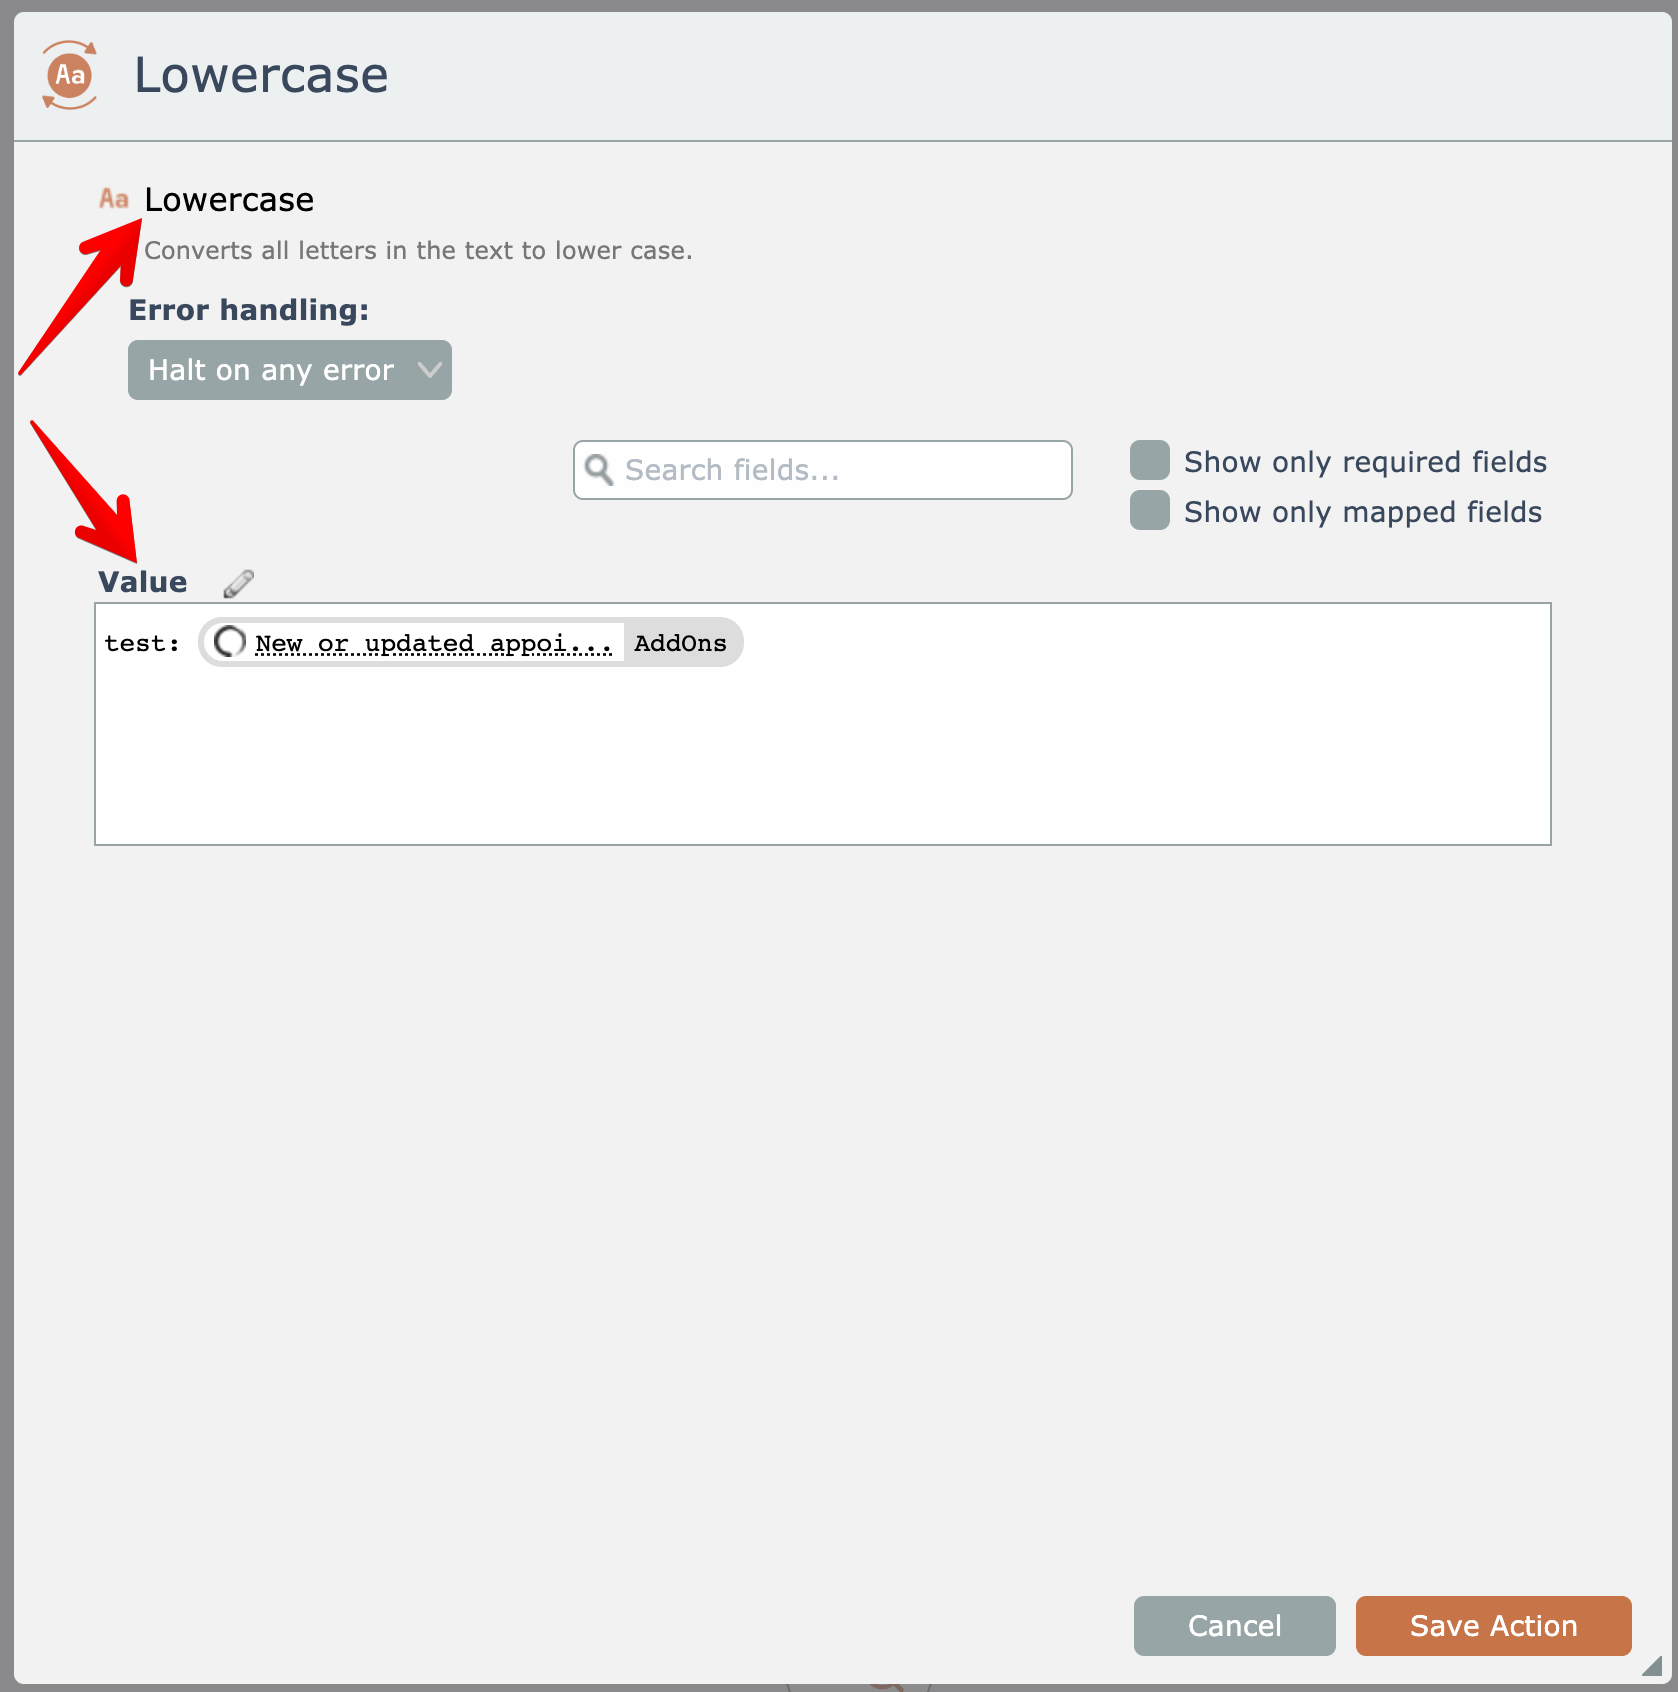This screenshot has width=1678, height=1692.
Task: Click the New or updated appoi... token link
Action: pos(433,643)
